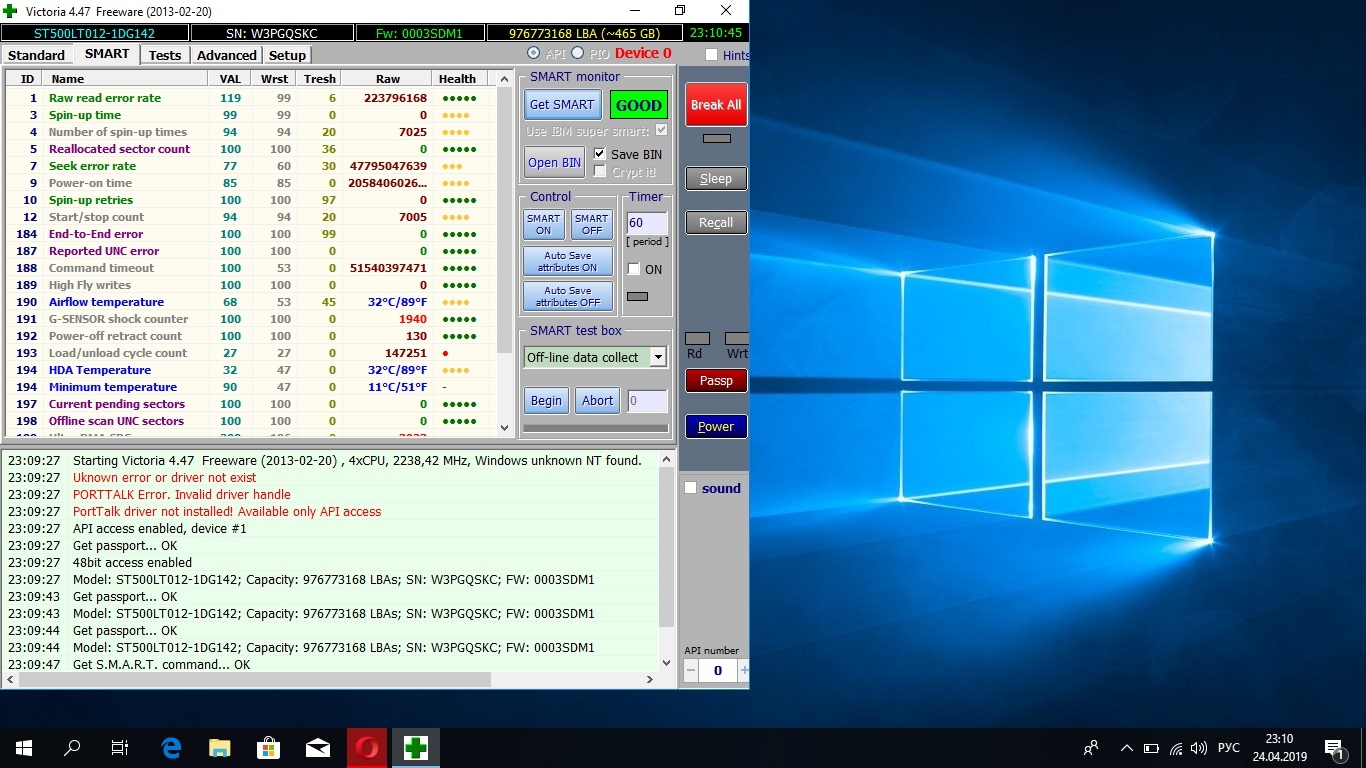Click the Recall button
The image size is (1366, 768).
(x=716, y=223)
